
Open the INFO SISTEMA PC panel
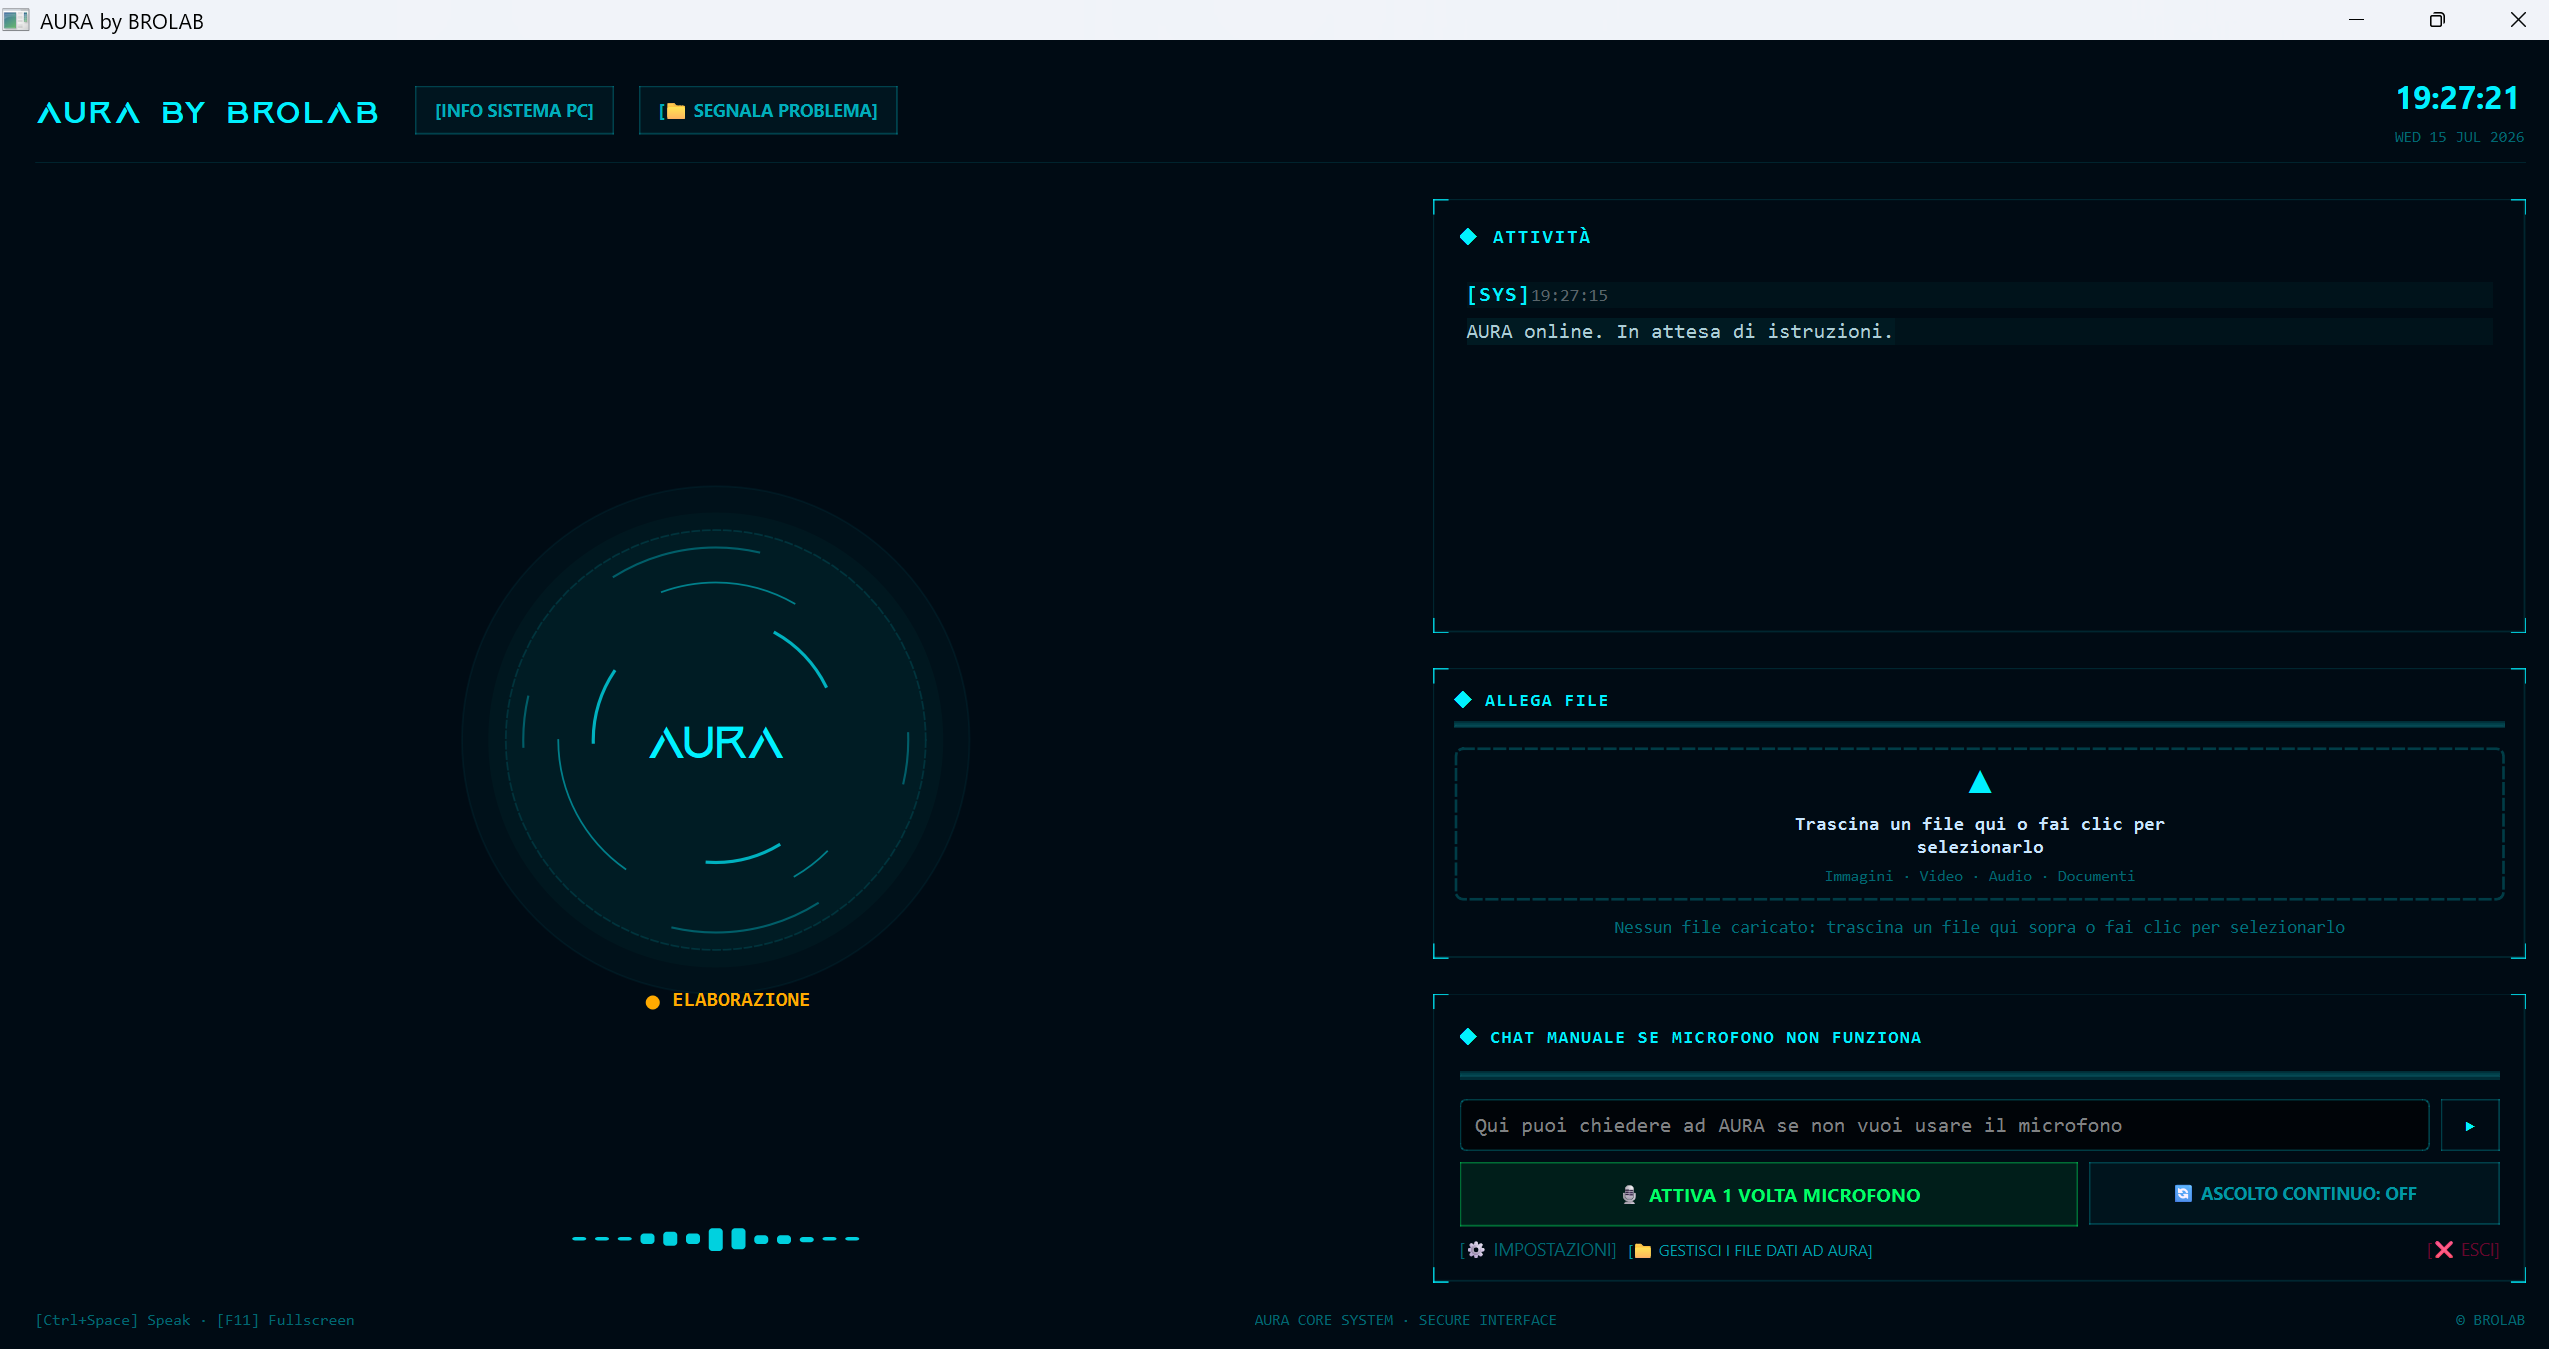(x=514, y=111)
